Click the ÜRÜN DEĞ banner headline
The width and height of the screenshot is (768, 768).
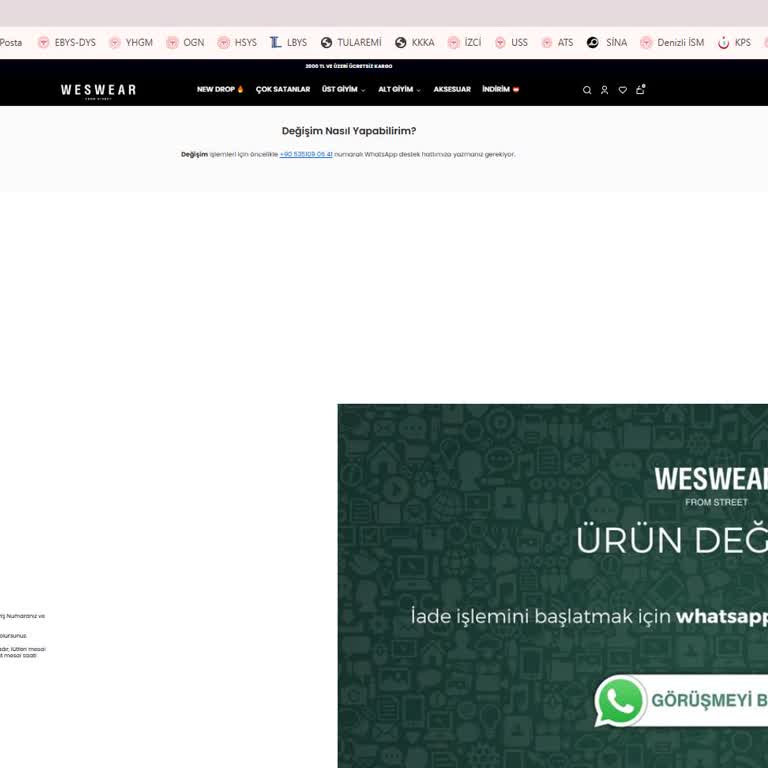point(672,540)
